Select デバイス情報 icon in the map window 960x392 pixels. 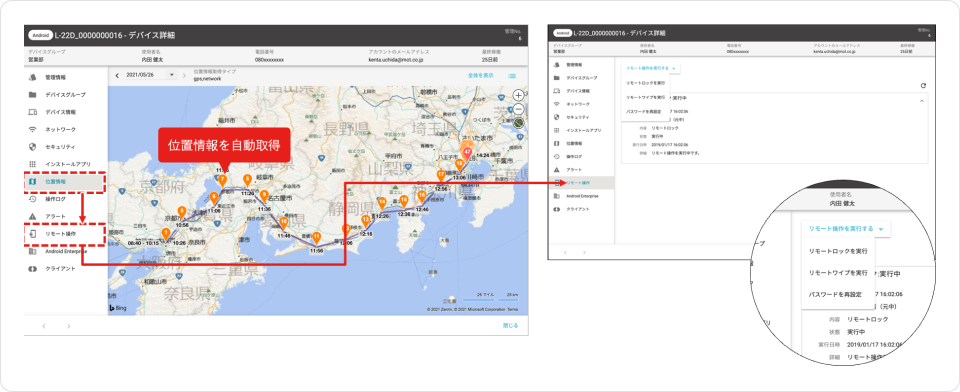pos(32,112)
